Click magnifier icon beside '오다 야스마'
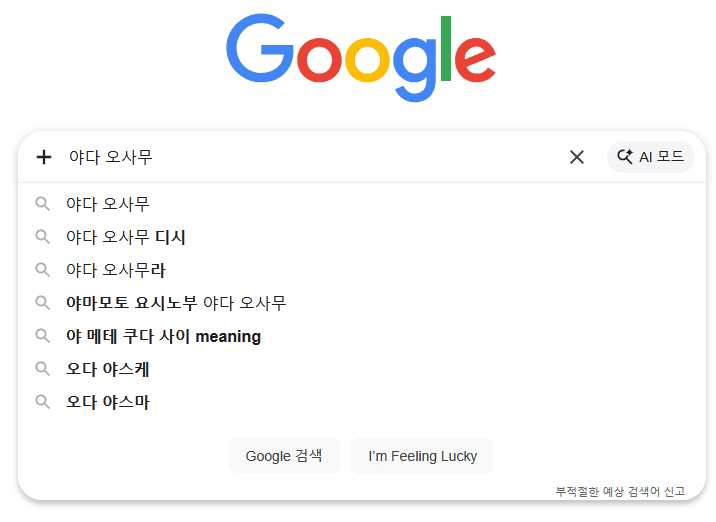The image size is (716, 522). pos(43,402)
